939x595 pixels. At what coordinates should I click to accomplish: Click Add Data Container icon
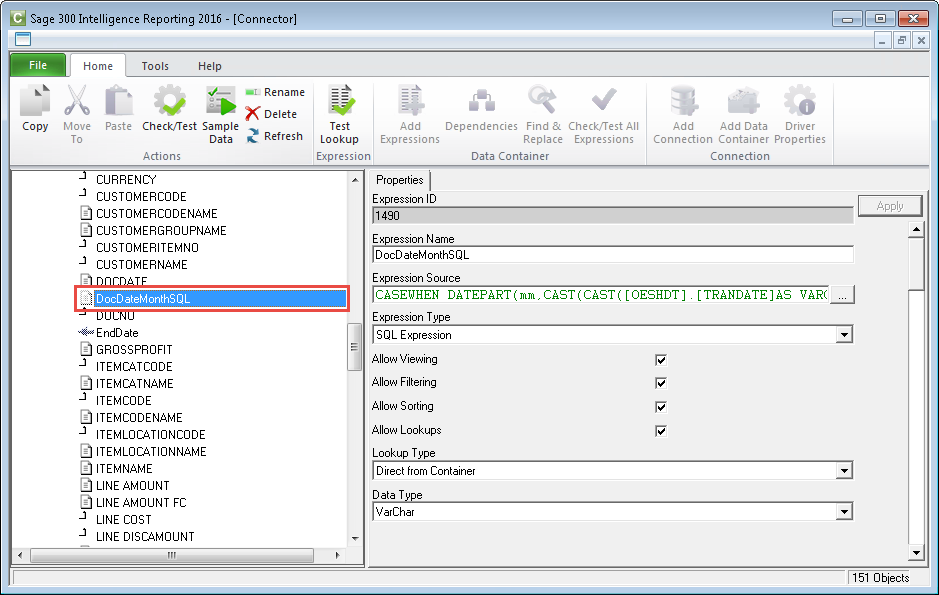click(743, 101)
